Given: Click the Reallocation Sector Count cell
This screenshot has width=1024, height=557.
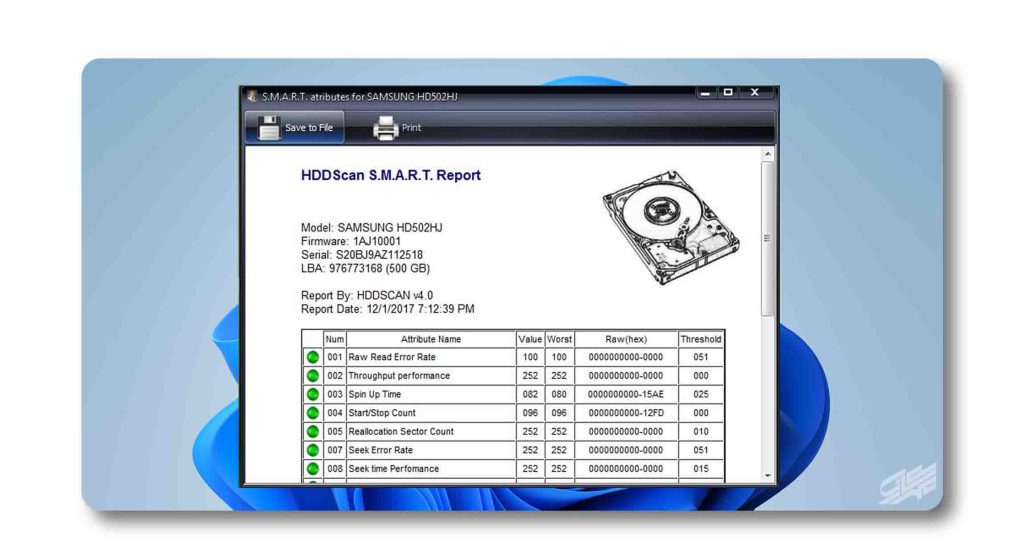Looking at the screenshot, I should [x=431, y=432].
